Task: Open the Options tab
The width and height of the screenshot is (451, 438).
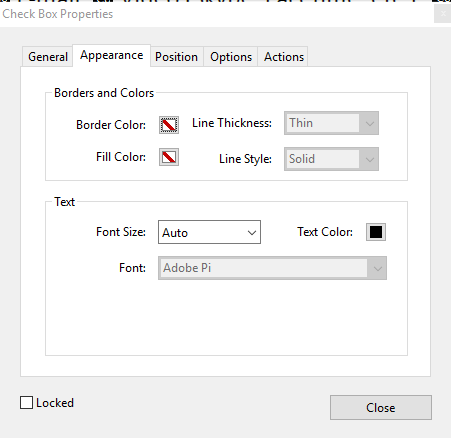Action: click(x=231, y=57)
